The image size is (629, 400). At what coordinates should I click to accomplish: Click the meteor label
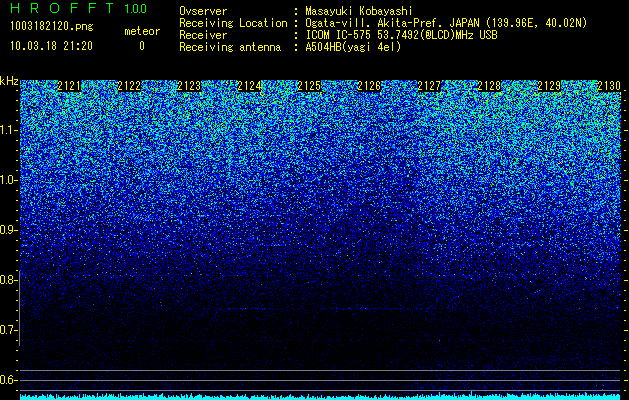142,31
